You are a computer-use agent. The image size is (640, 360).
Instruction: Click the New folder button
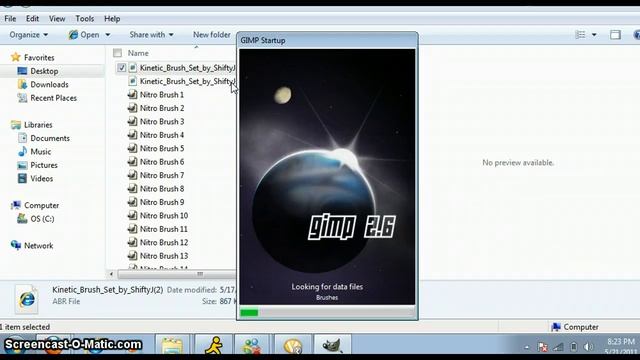coord(211,35)
